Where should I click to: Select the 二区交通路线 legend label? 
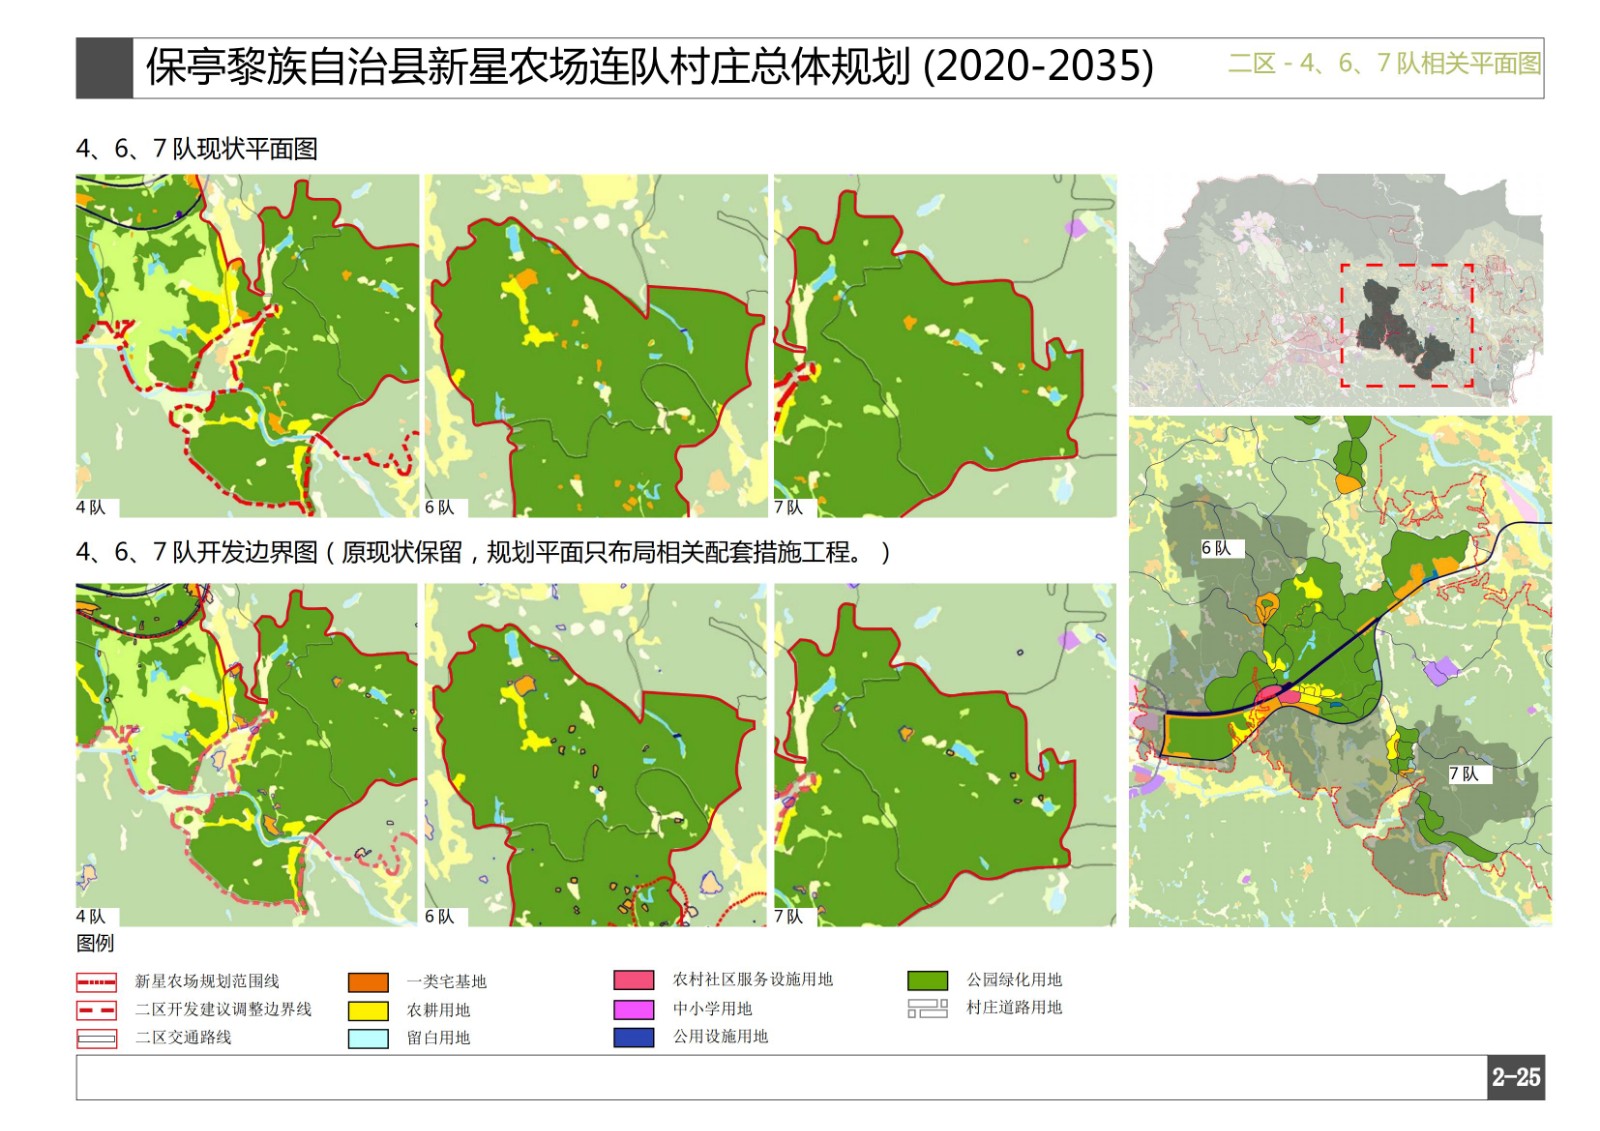pyautogui.click(x=183, y=1037)
